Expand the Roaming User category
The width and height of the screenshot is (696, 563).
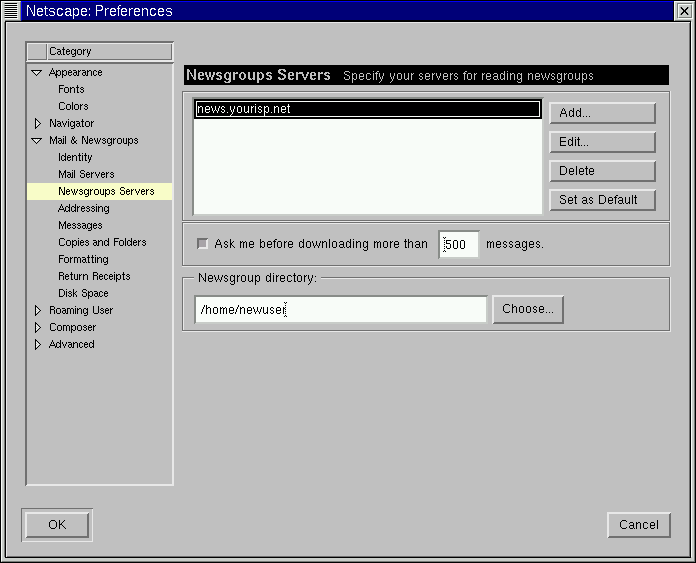tap(37, 311)
